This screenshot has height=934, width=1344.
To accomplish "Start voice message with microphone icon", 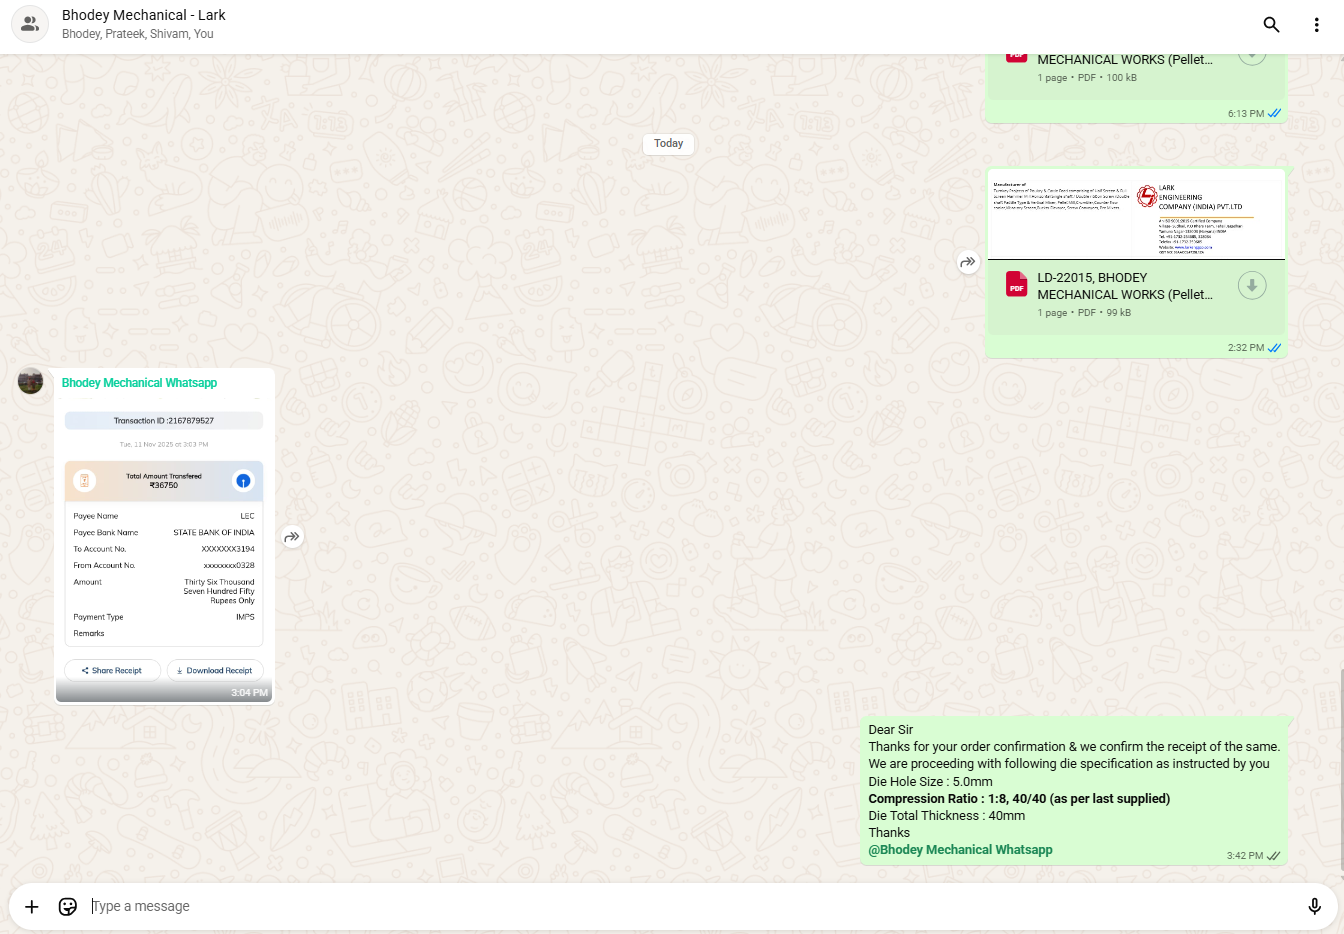I will click(x=1314, y=906).
